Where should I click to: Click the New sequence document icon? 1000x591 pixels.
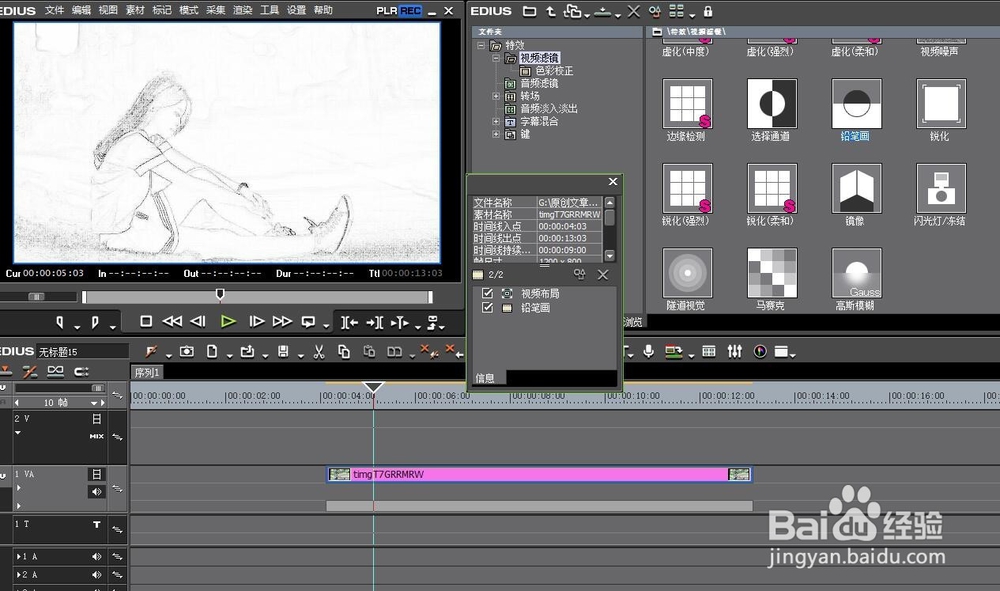(x=212, y=351)
